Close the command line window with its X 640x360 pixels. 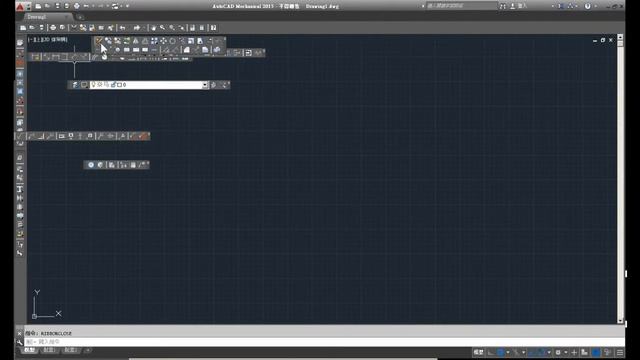point(20,333)
